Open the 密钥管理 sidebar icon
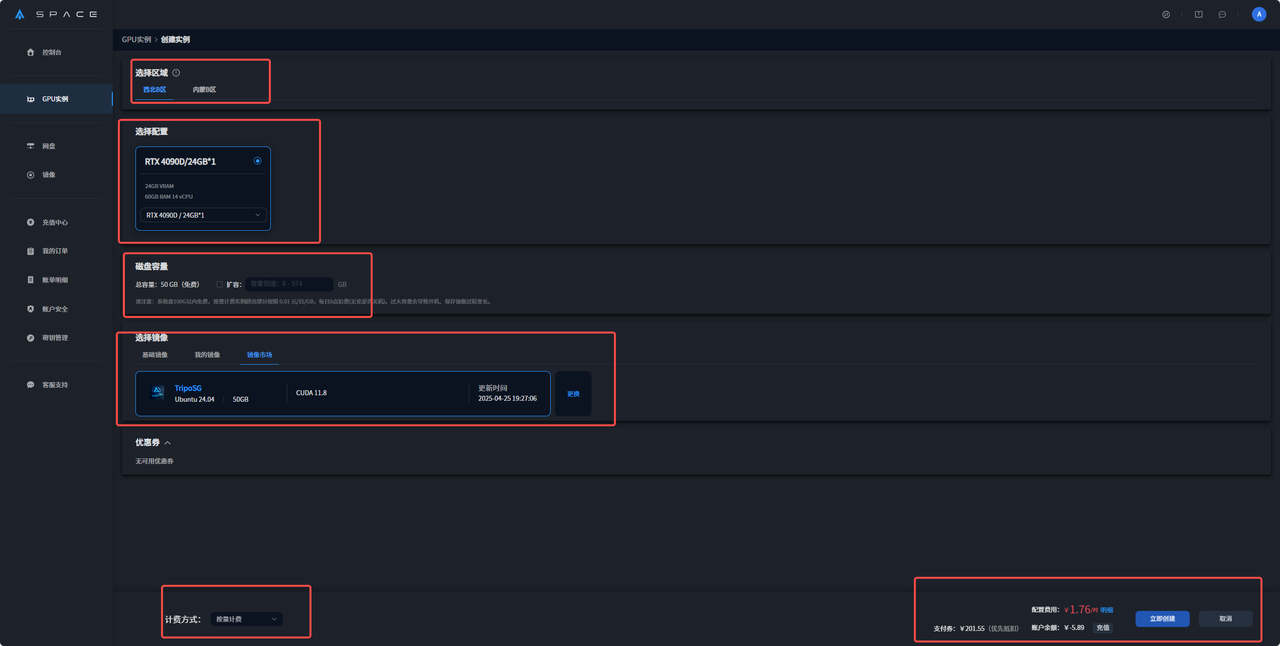1280x646 pixels. (x=30, y=338)
